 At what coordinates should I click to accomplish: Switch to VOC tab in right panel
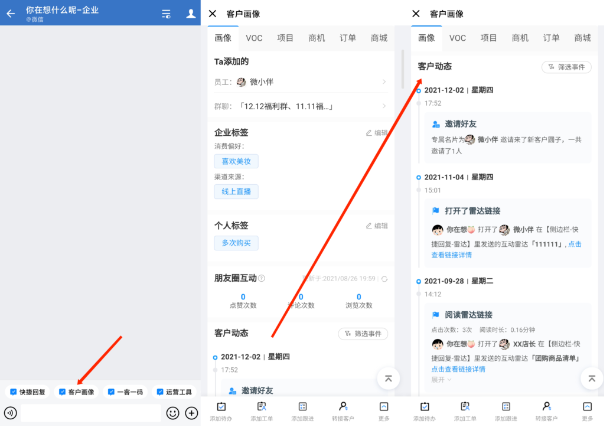pos(458,38)
